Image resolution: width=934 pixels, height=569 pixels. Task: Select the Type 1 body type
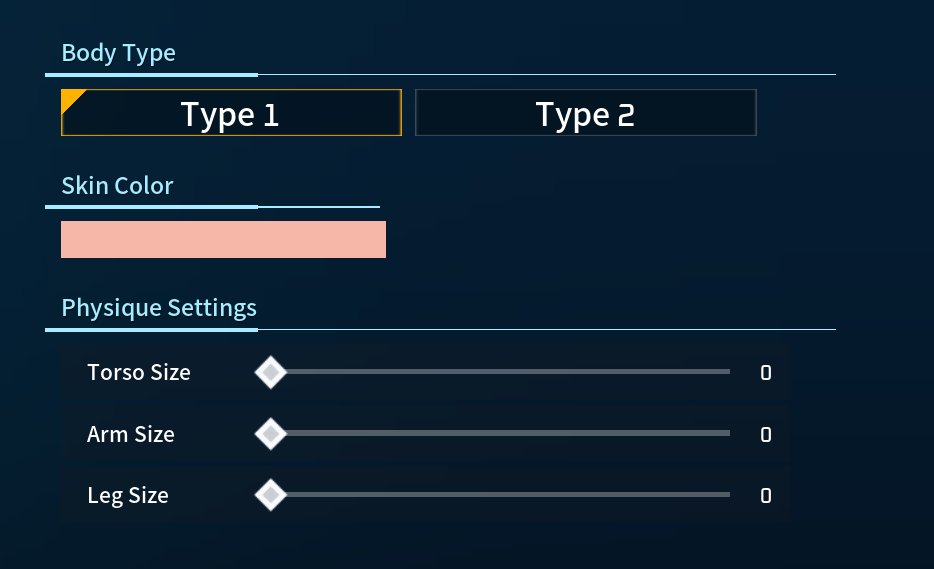click(x=230, y=113)
